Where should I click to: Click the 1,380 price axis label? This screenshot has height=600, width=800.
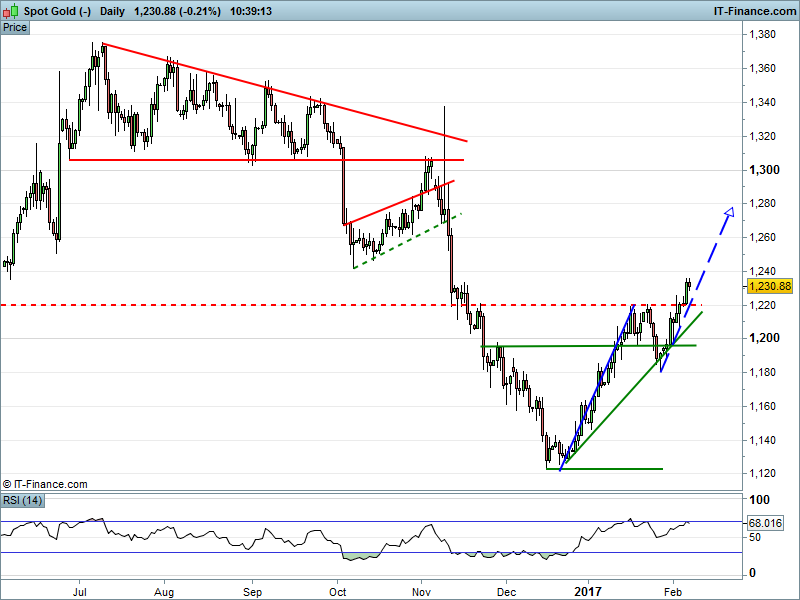[762, 34]
